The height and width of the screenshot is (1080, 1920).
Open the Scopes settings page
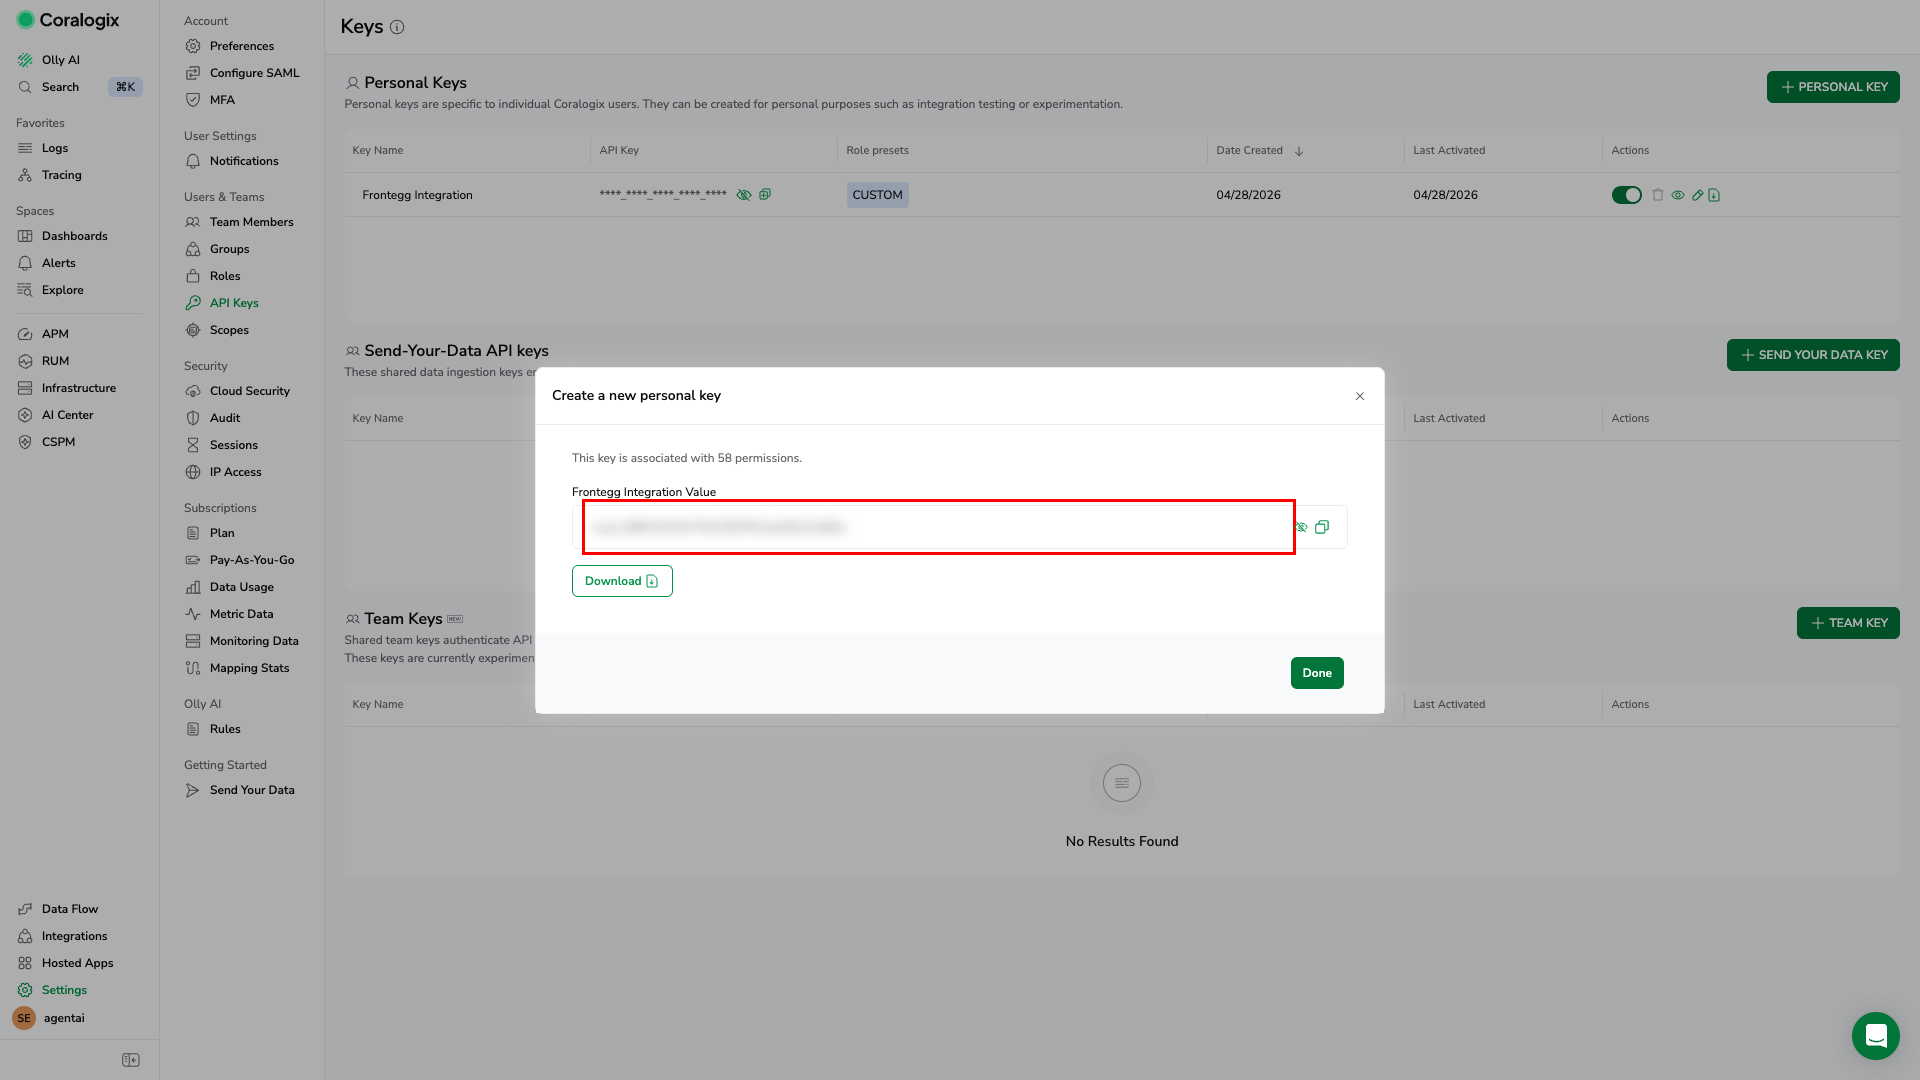tap(229, 330)
